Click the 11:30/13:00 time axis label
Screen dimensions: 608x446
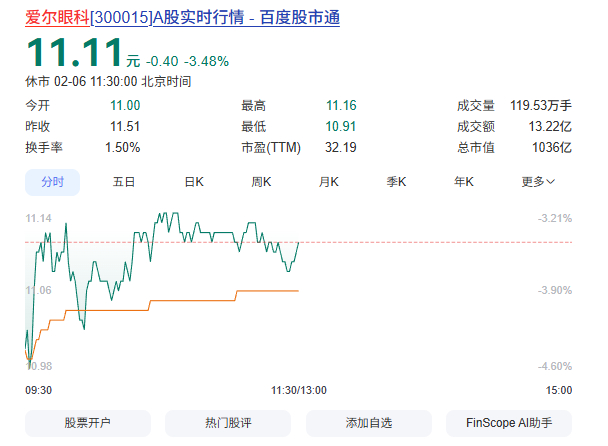coord(299,390)
